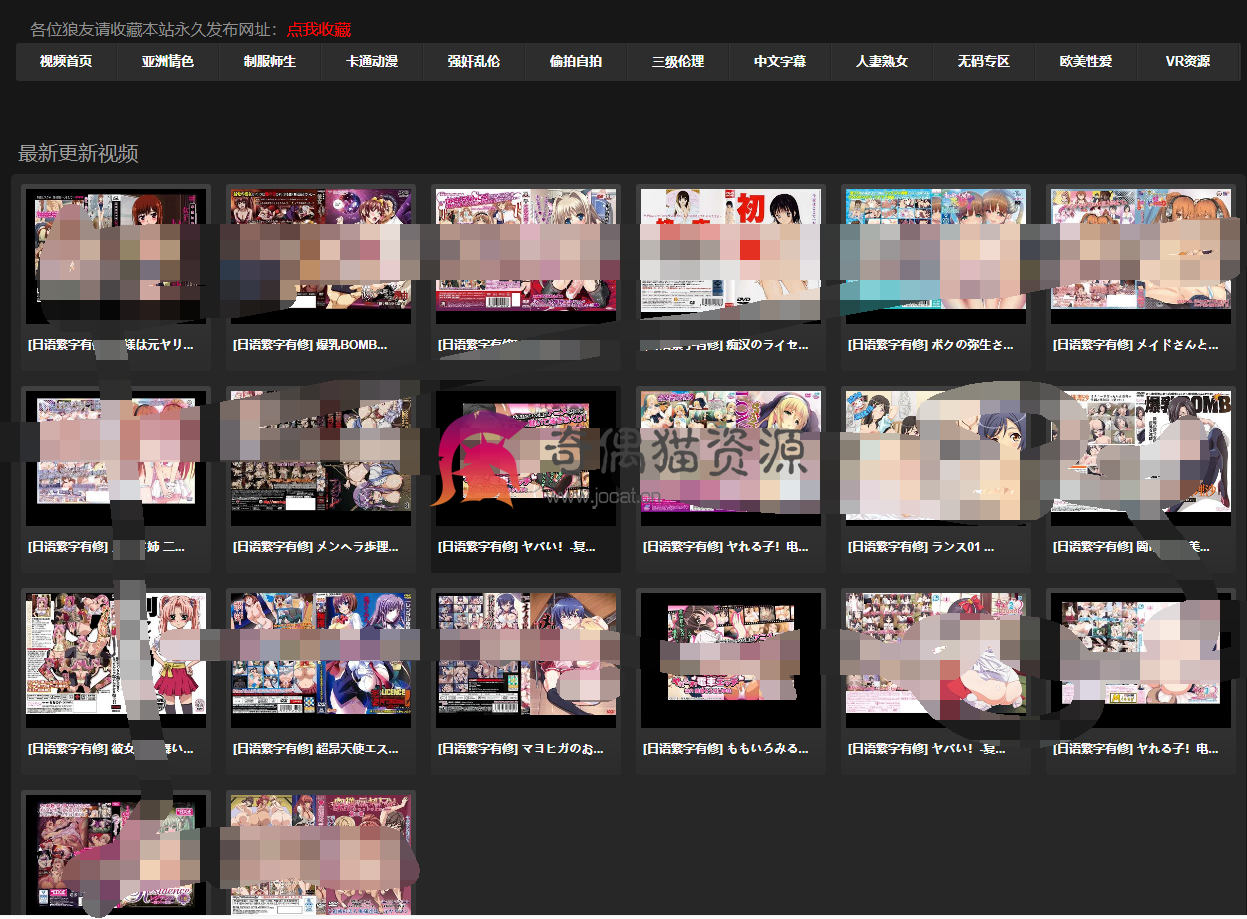Open the thumbnail above ももいろみる title
The width and height of the screenshot is (1247, 919).
click(x=730, y=660)
